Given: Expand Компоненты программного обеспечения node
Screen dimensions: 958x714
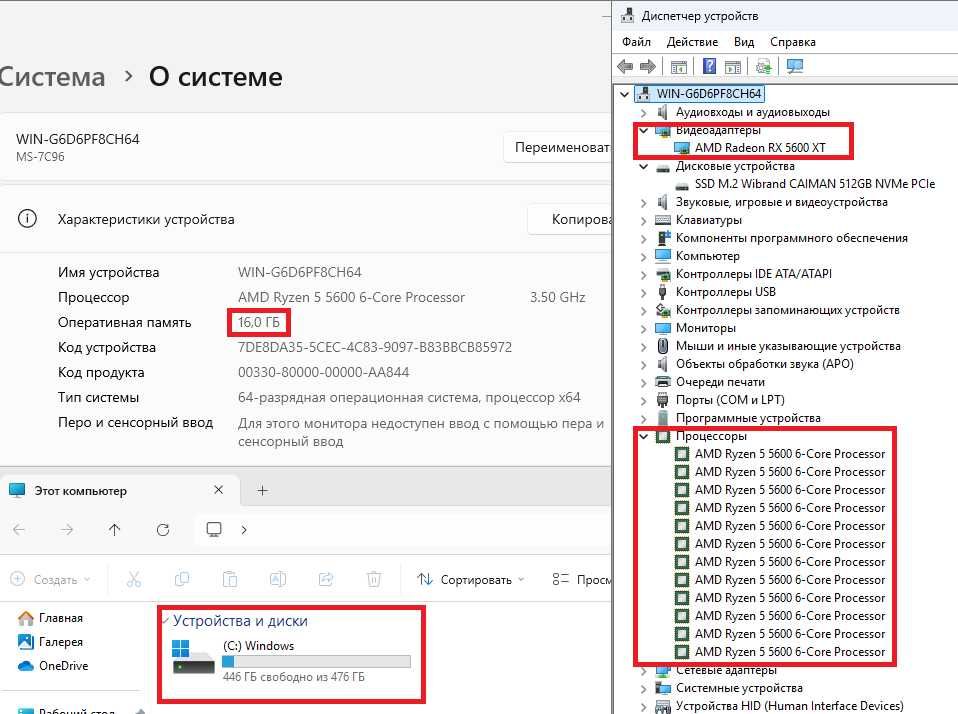Looking at the screenshot, I should [x=643, y=239].
